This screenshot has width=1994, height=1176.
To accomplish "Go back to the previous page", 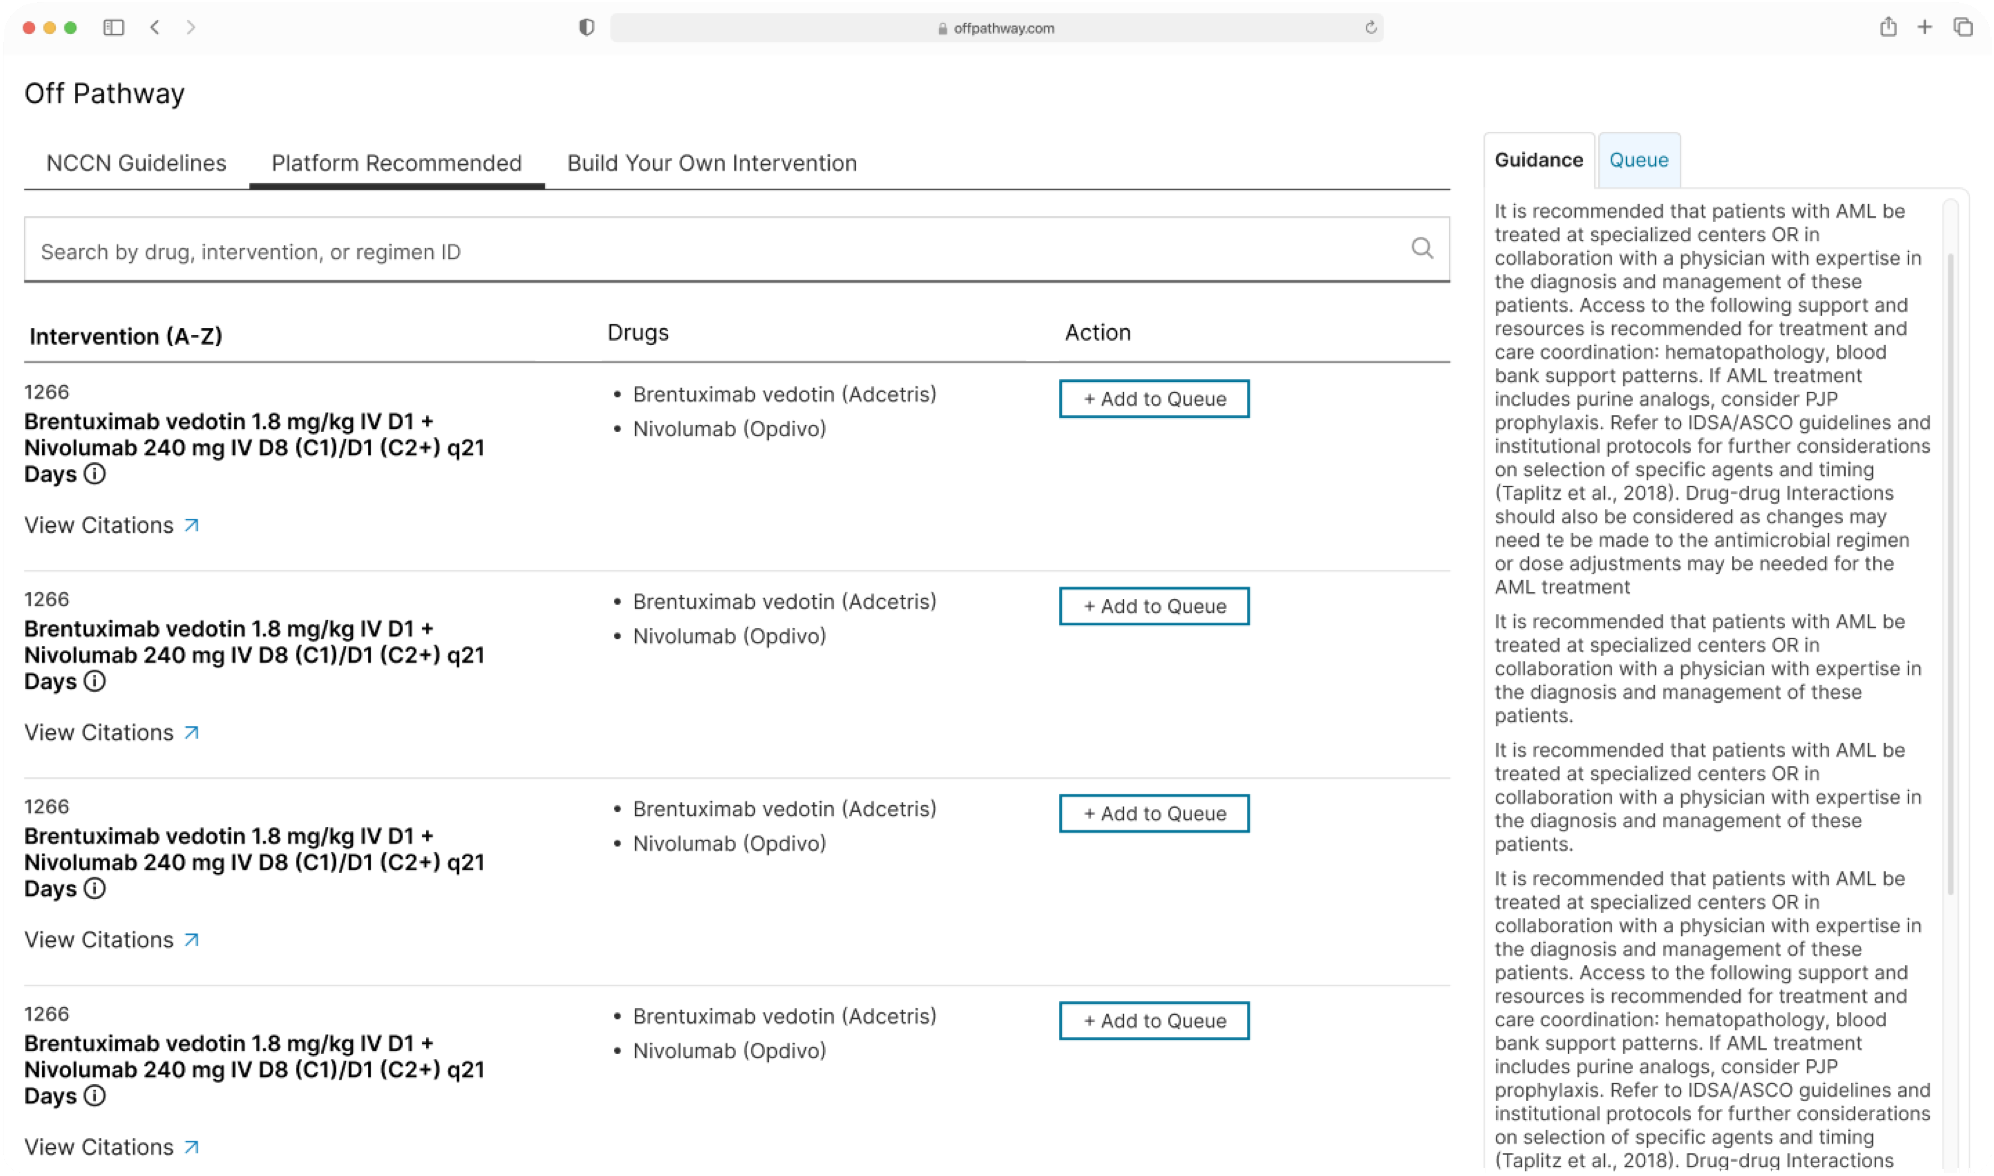I will (155, 27).
